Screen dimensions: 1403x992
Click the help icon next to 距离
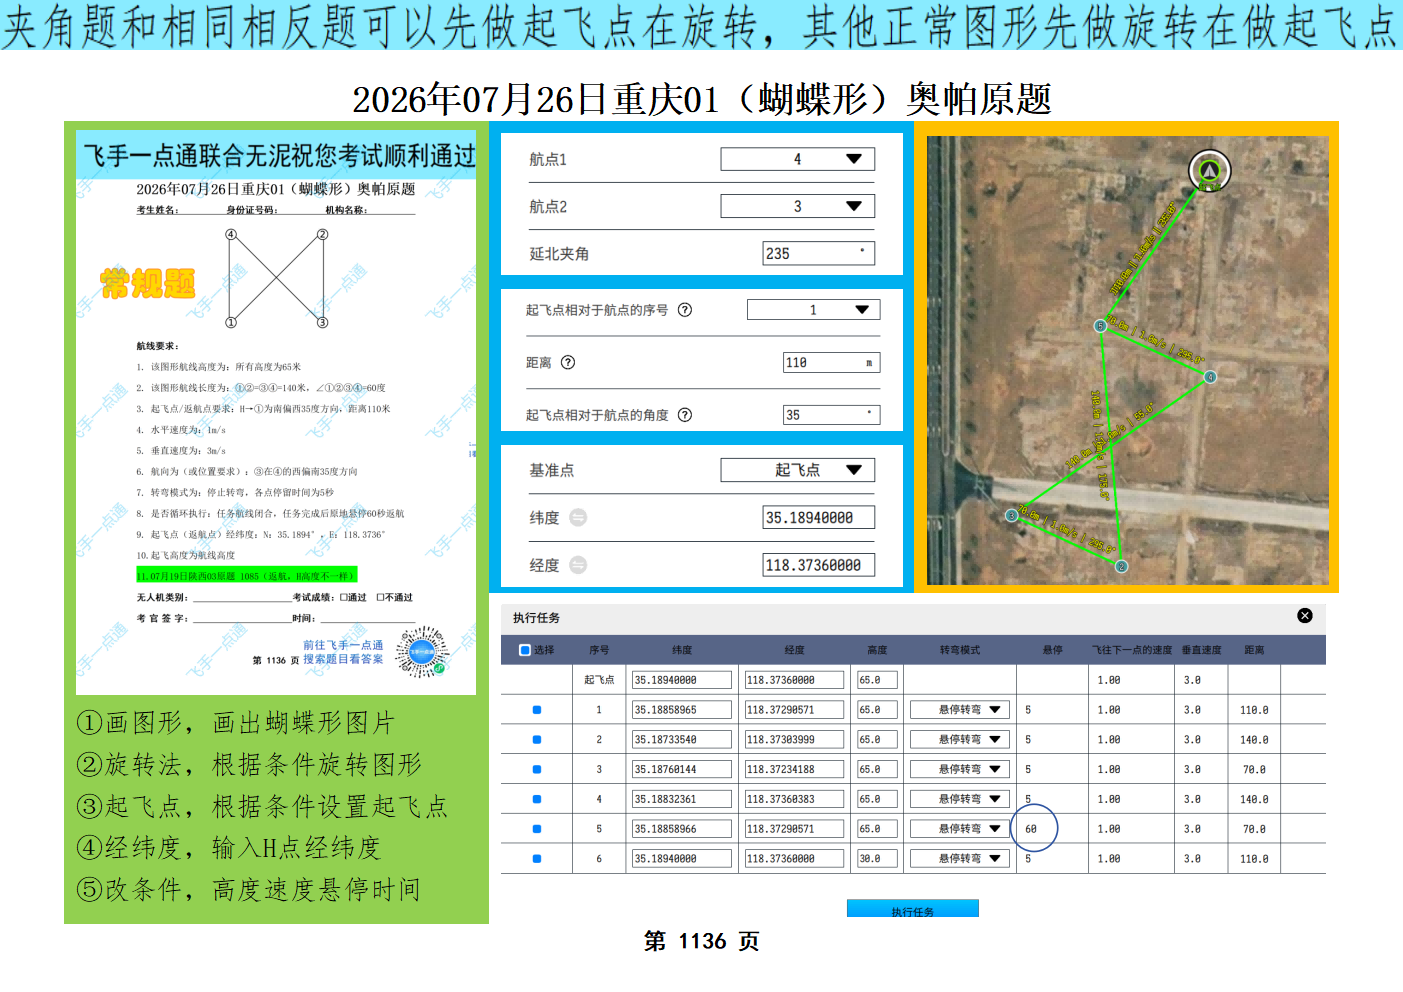(568, 363)
